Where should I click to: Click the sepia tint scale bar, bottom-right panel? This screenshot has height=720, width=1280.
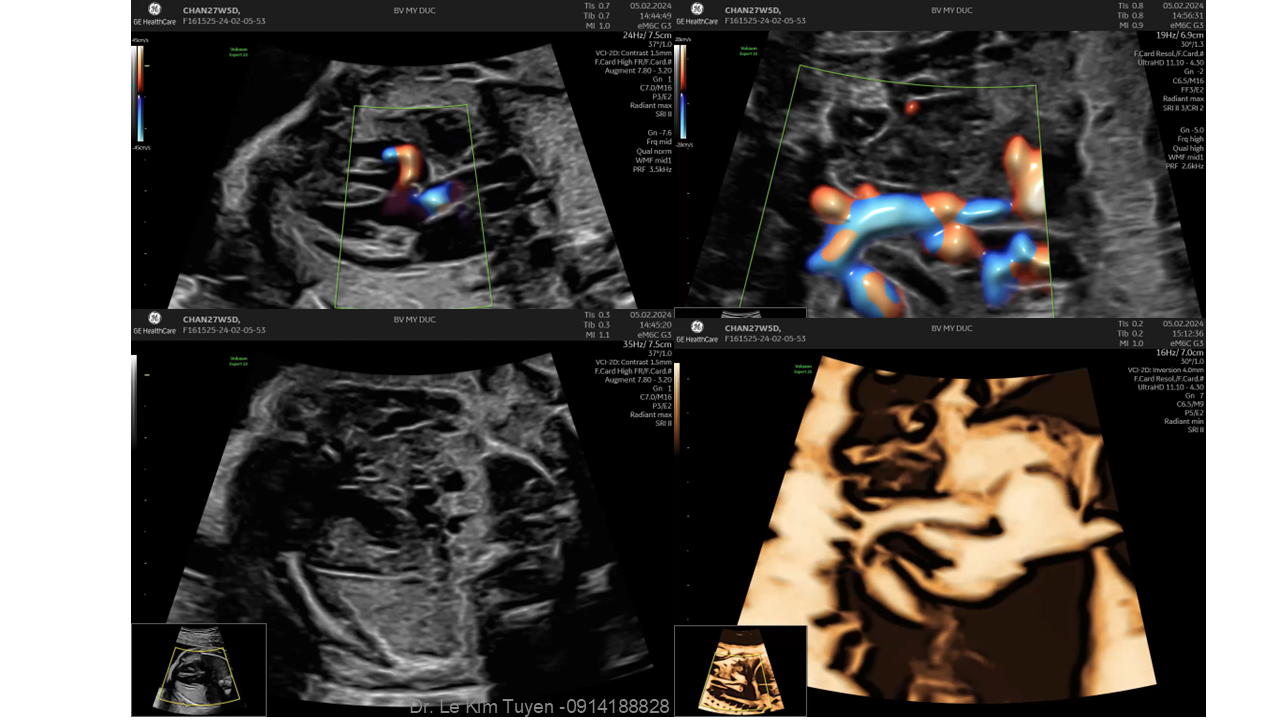(x=678, y=410)
